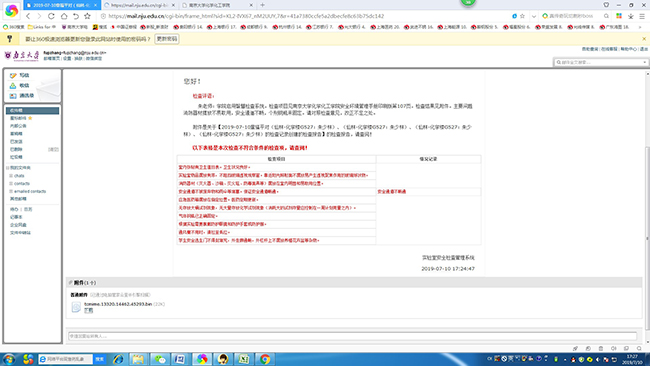Dismiss the save-password notification bar
Image resolution: width=650 pixels, height=366 pixels.
pos(644,39)
